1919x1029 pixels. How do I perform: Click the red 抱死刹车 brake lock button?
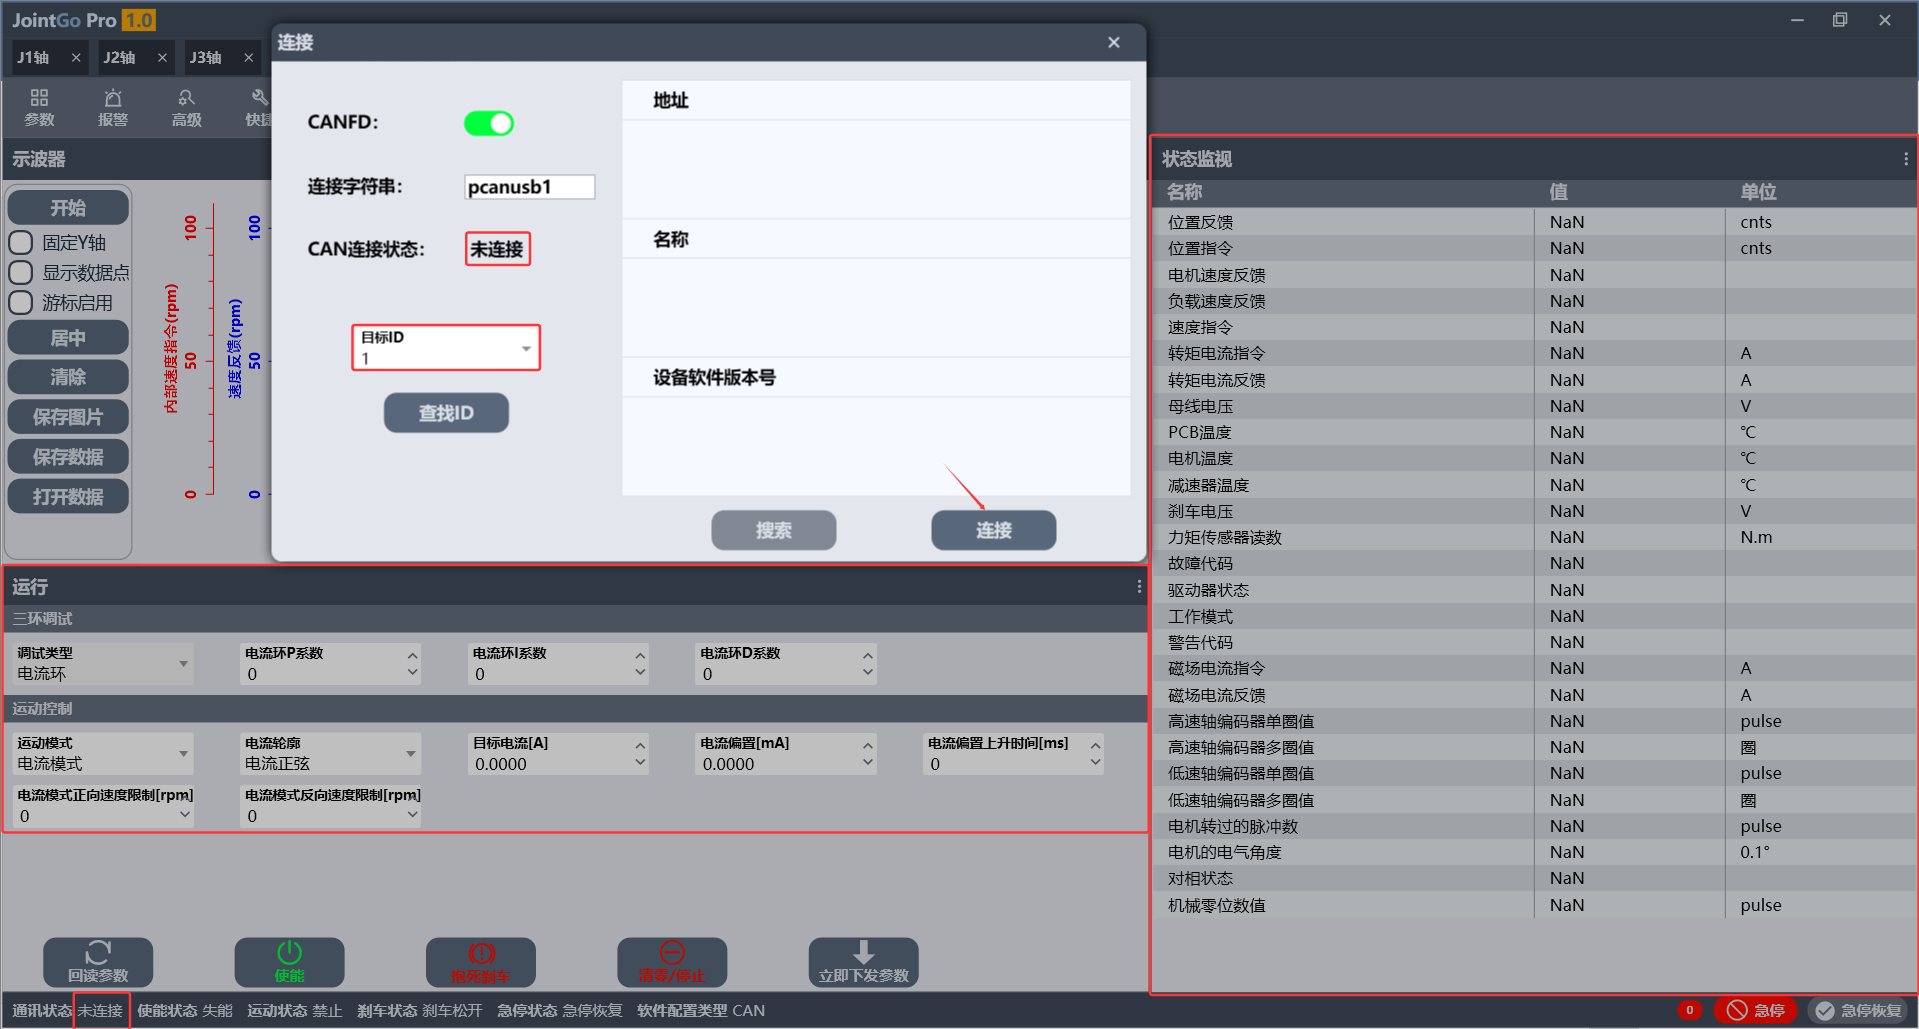click(481, 962)
